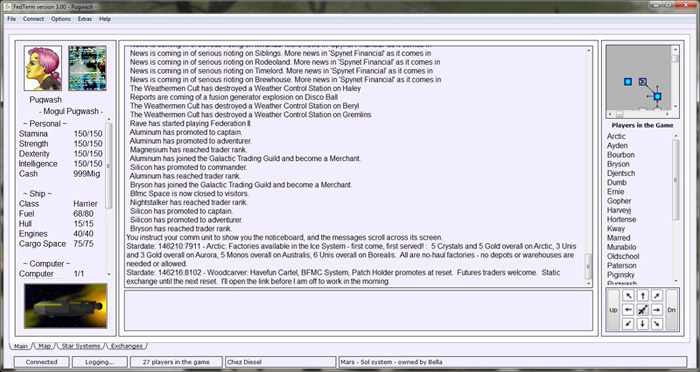700x372 pixels.
Task: Click the glitchy second avatar image
Action: tap(88, 68)
